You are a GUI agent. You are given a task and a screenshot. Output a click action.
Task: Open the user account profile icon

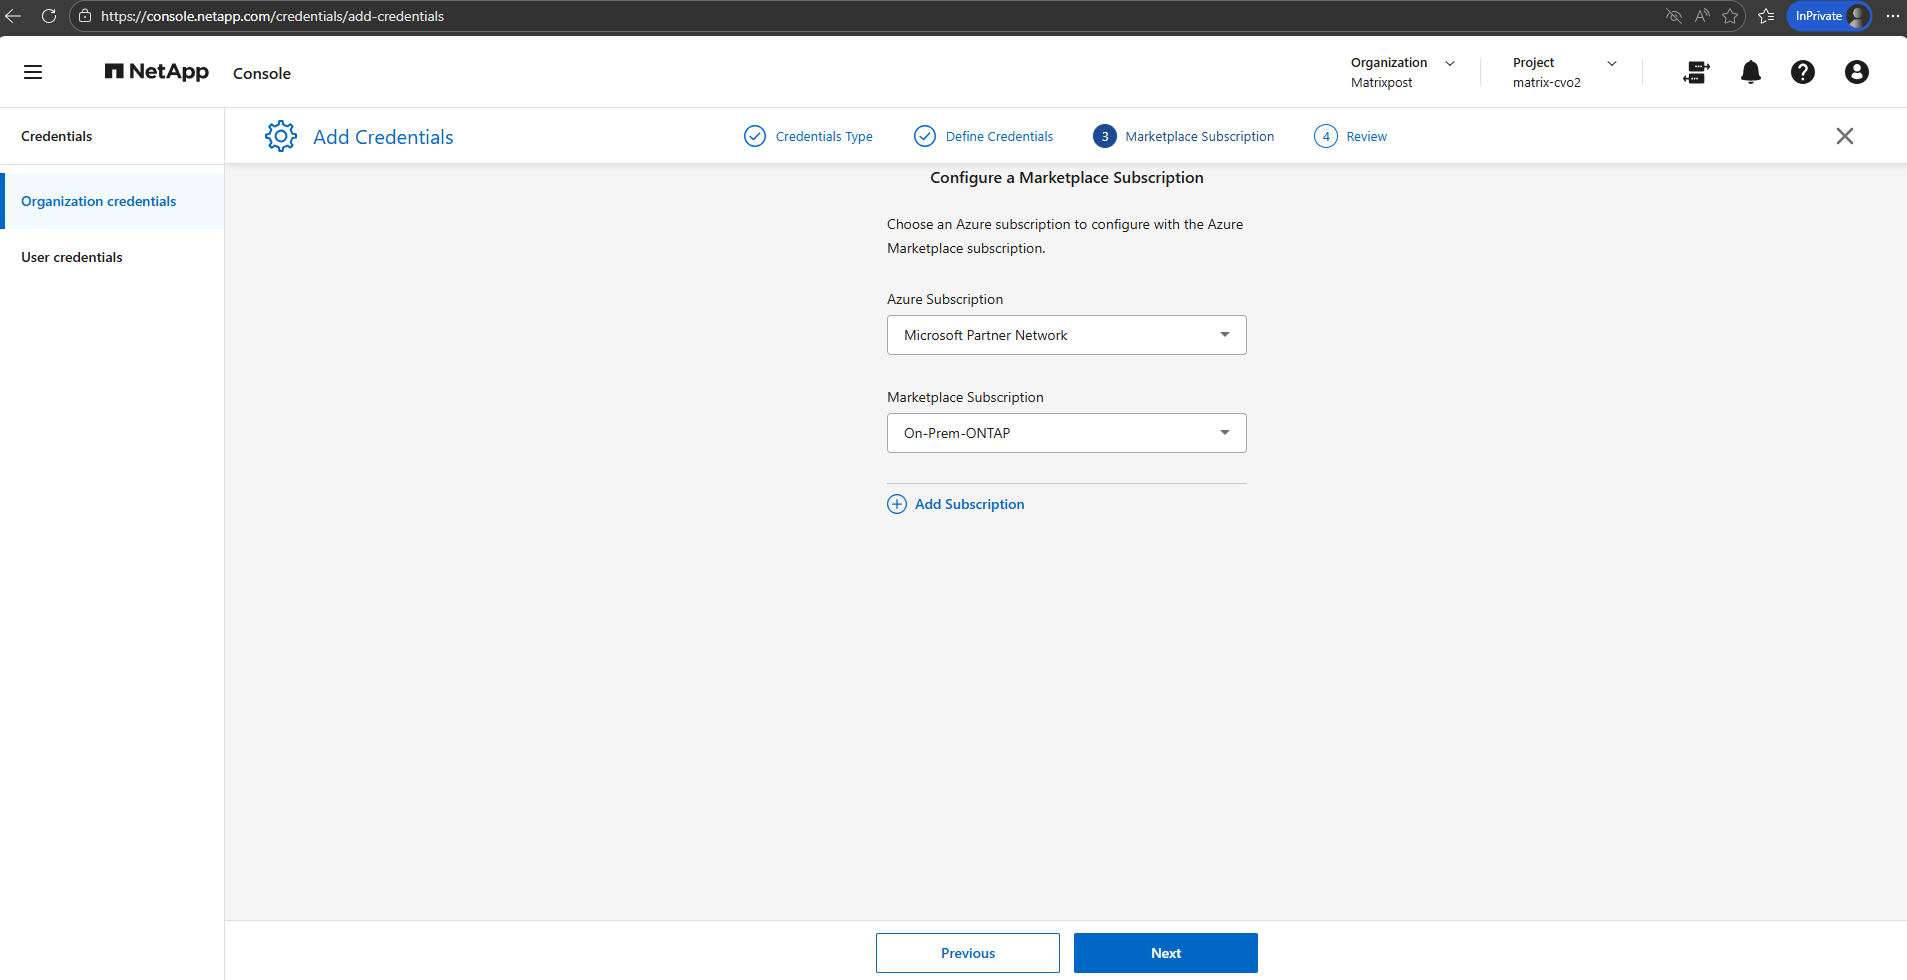(1856, 72)
